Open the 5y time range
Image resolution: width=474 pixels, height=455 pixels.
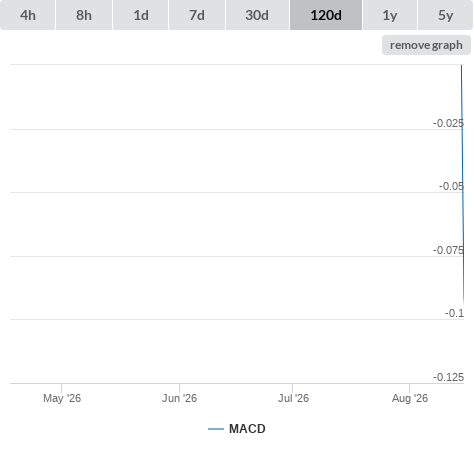tap(446, 15)
